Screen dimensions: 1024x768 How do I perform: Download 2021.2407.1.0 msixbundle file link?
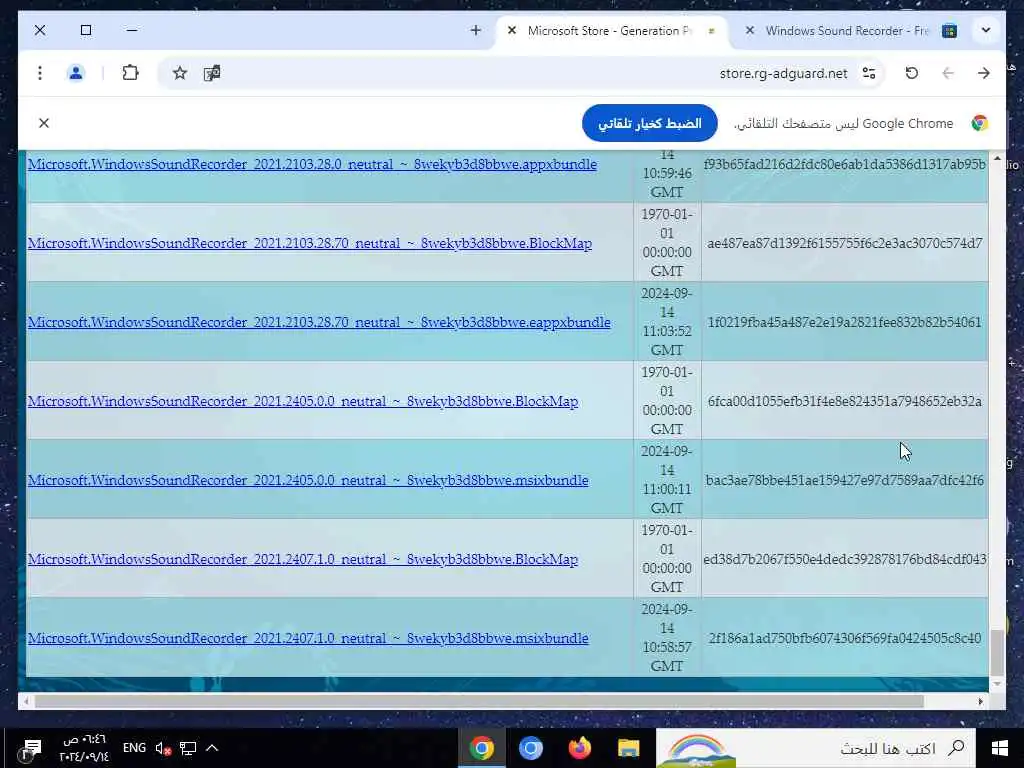(x=308, y=638)
